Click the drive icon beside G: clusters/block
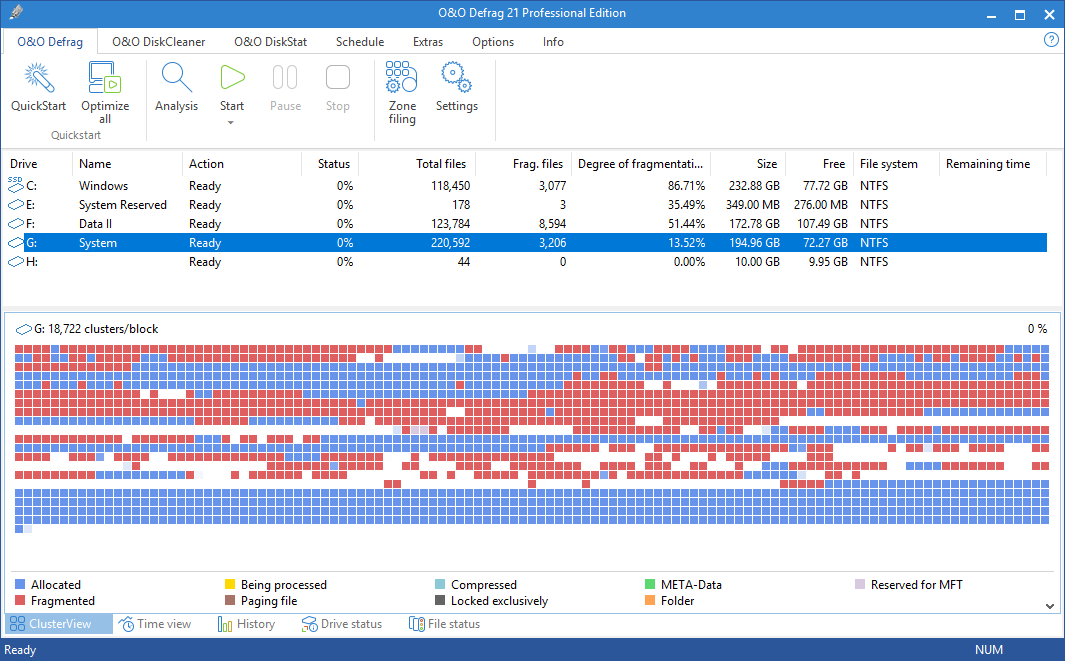This screenshot has height=661, width=1065. tap(24, 329)
